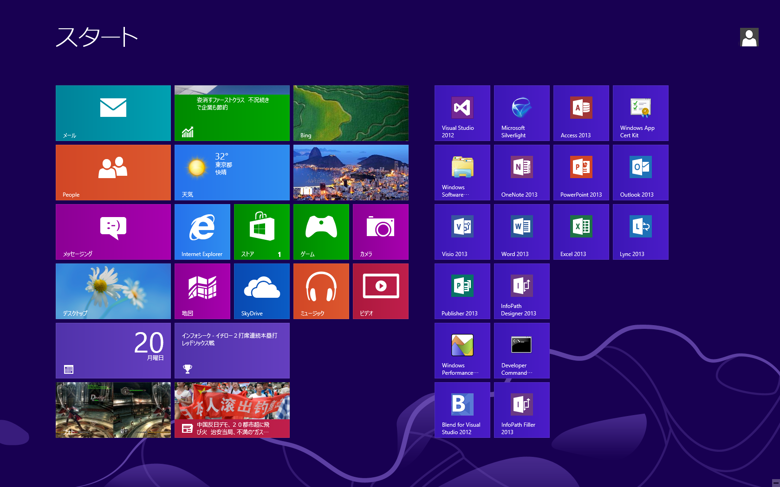Launch Word 2013

pyautogui.click(x=522, y=232)
